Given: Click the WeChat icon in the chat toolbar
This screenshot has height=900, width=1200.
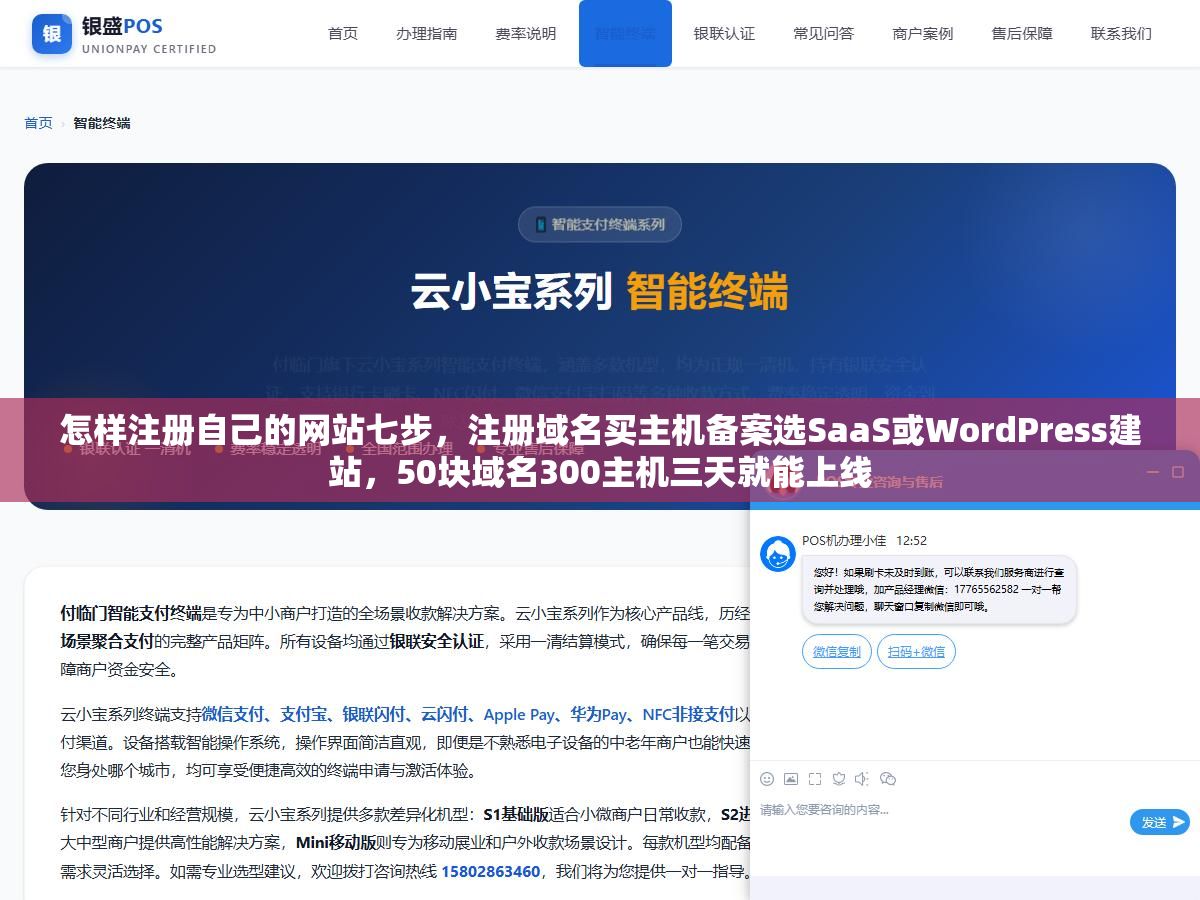Looking at the screenshot, I should [x=888, y=779].
